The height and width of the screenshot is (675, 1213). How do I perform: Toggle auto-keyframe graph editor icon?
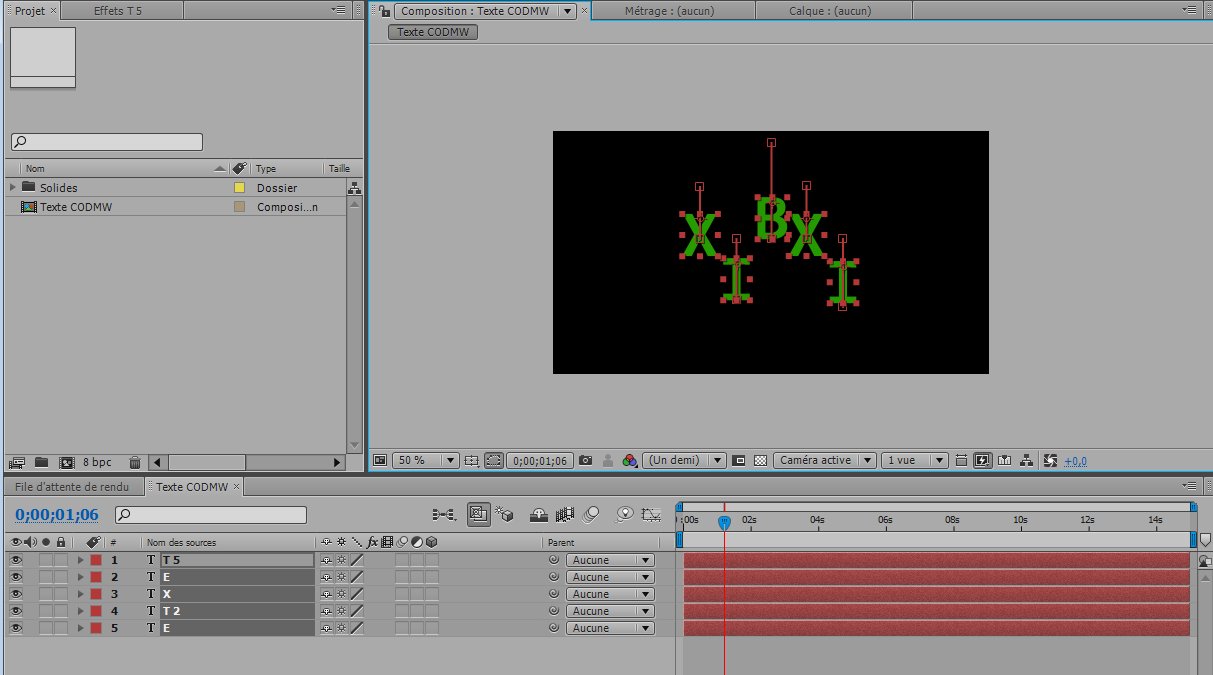(651, 514)
